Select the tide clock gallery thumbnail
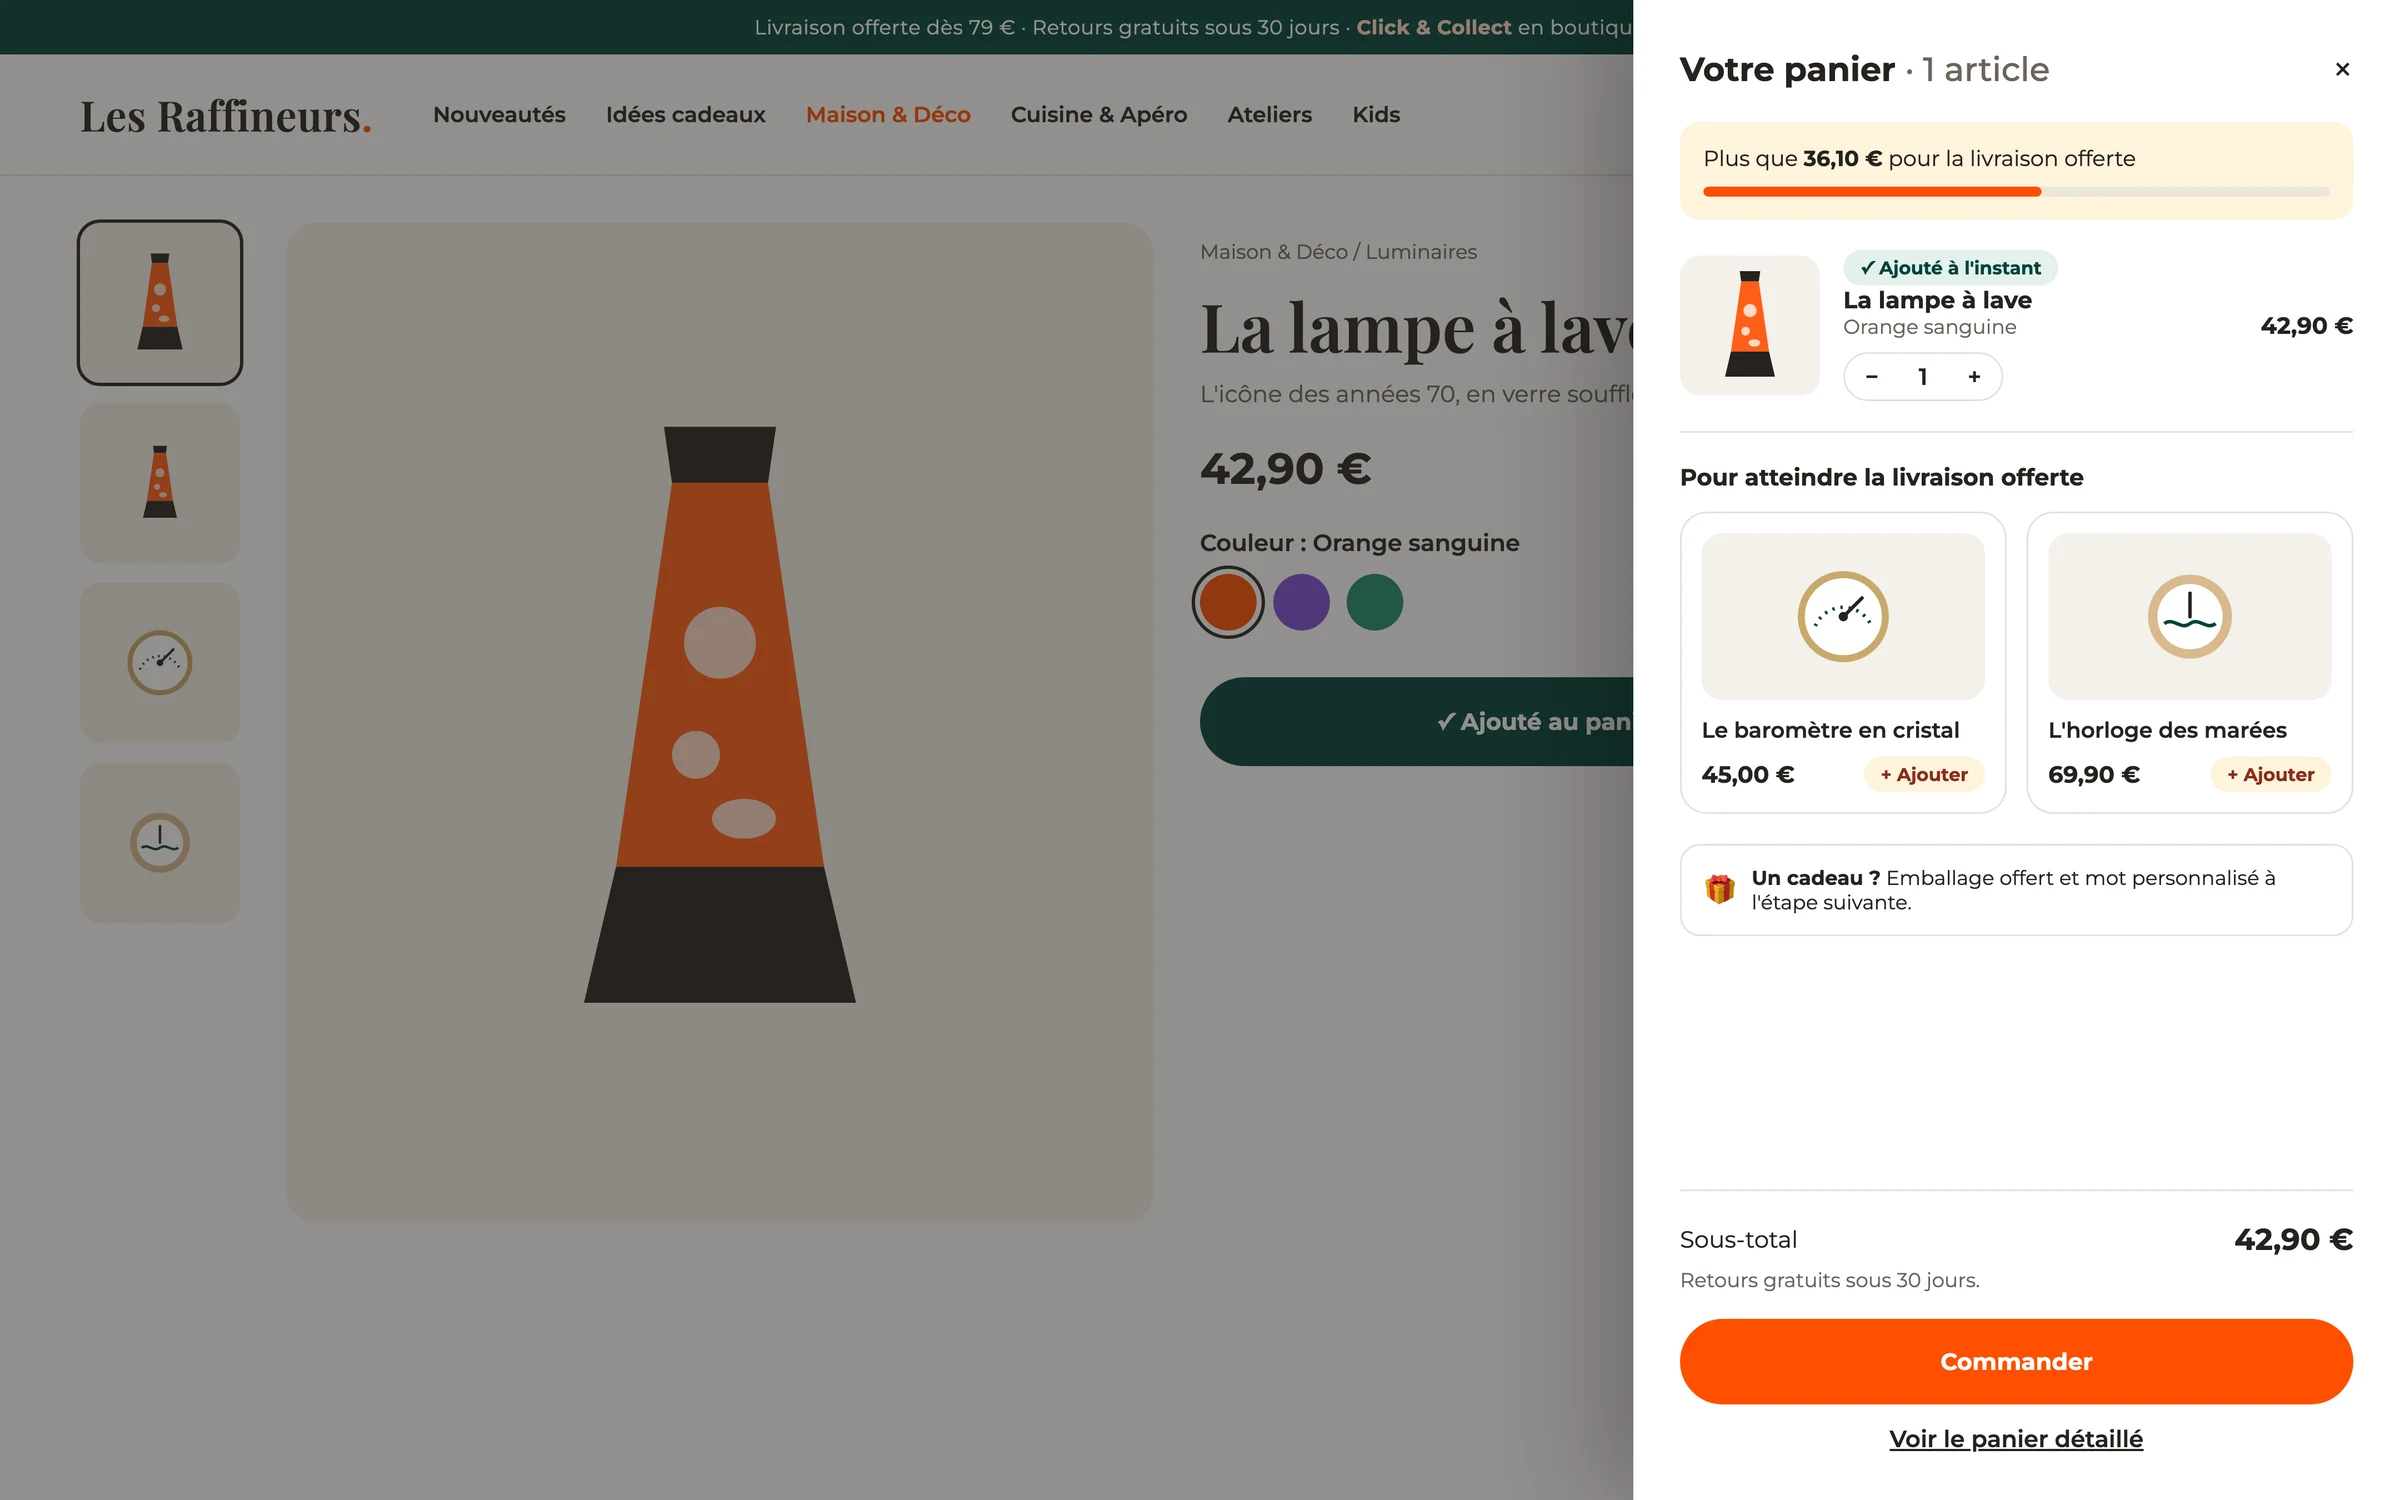Image resolution: width=2400 pixels, height=1500 pixels. 160,843
